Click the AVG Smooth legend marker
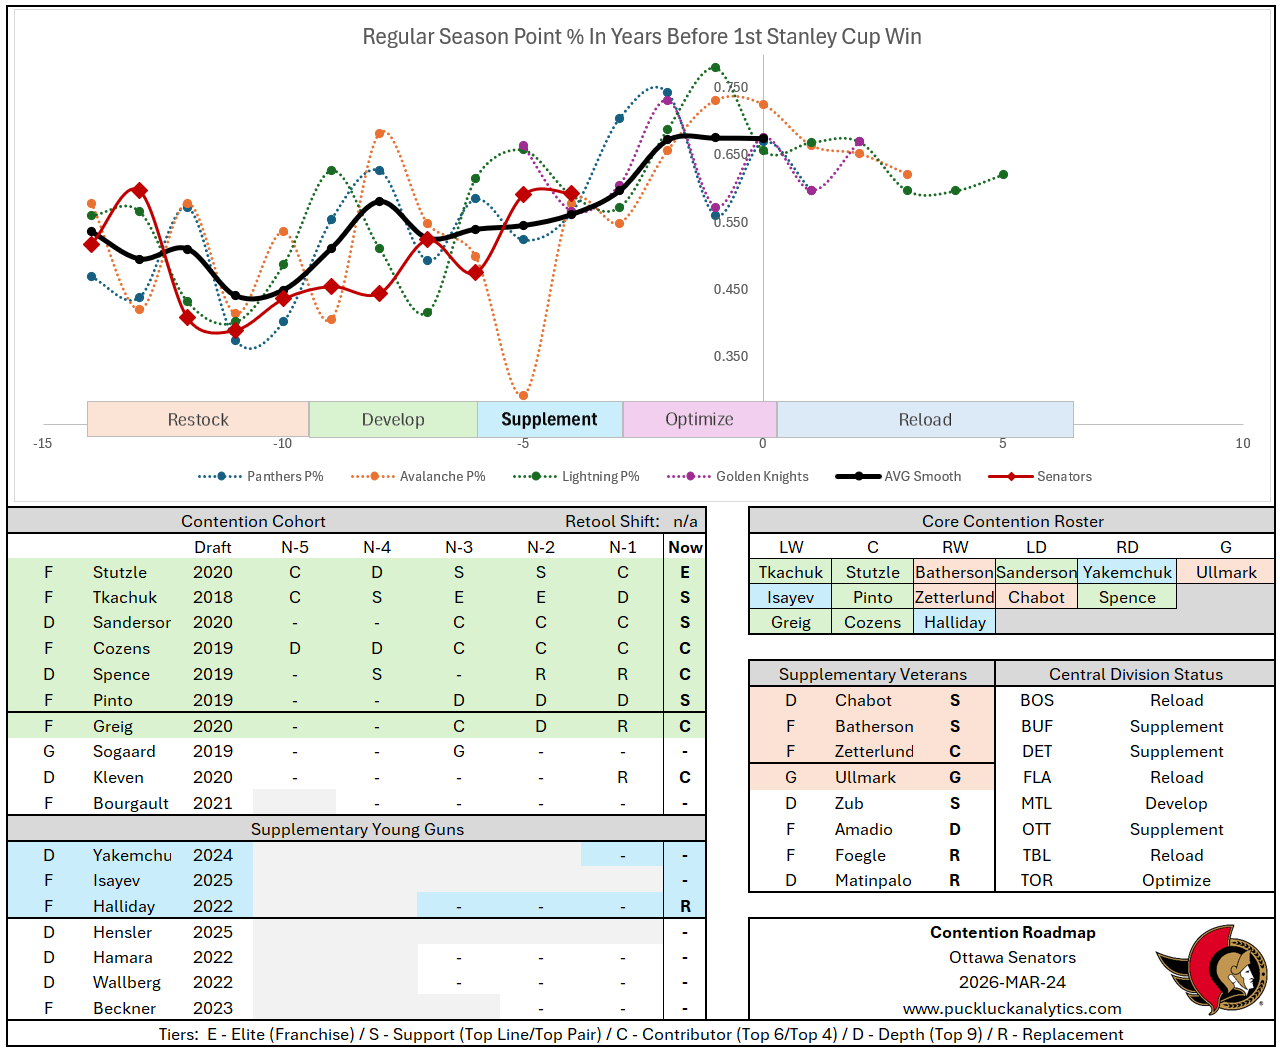This screenshot has height=1051, width=1280. point(858,477)
